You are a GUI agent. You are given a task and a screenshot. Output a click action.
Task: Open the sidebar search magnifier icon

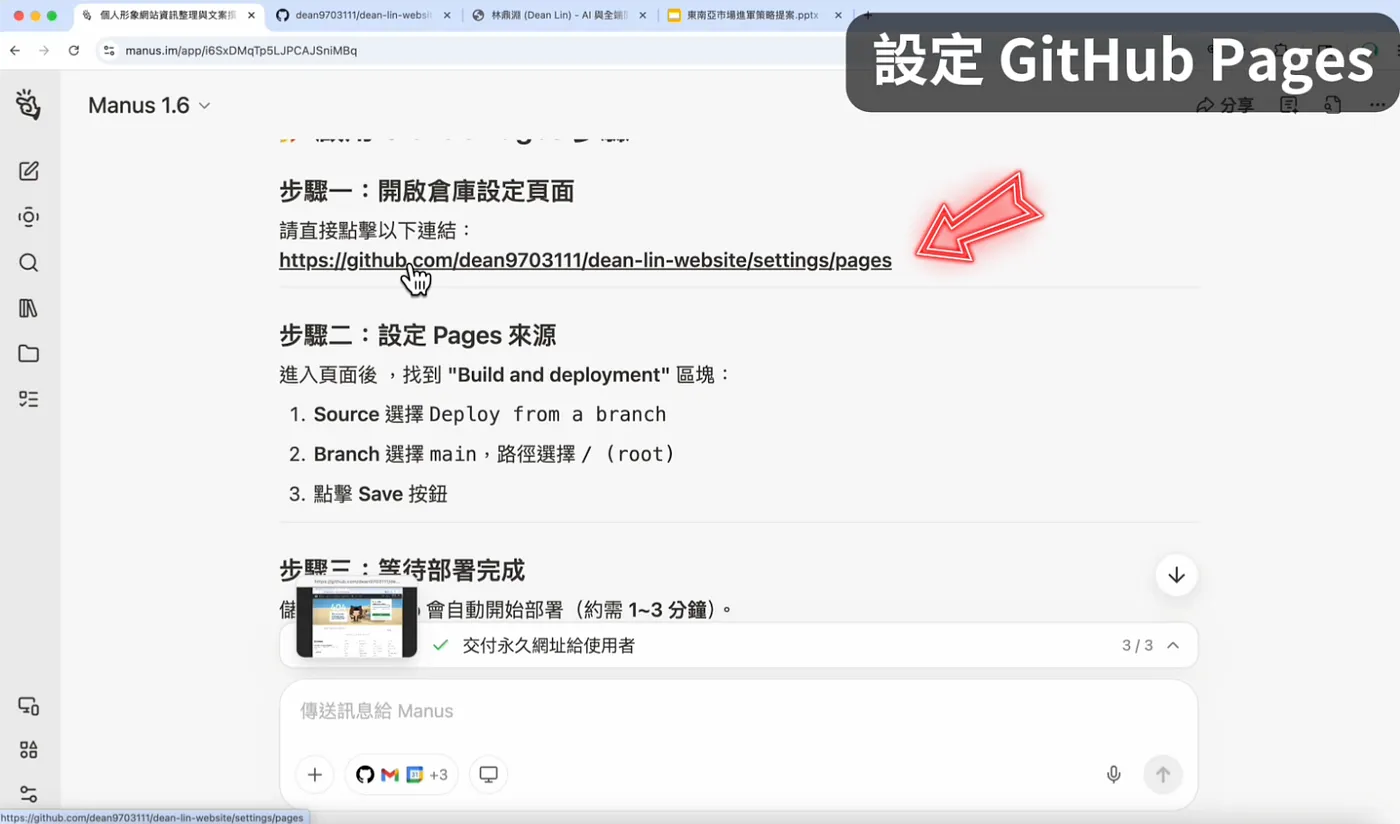click(x=29, y=263)
